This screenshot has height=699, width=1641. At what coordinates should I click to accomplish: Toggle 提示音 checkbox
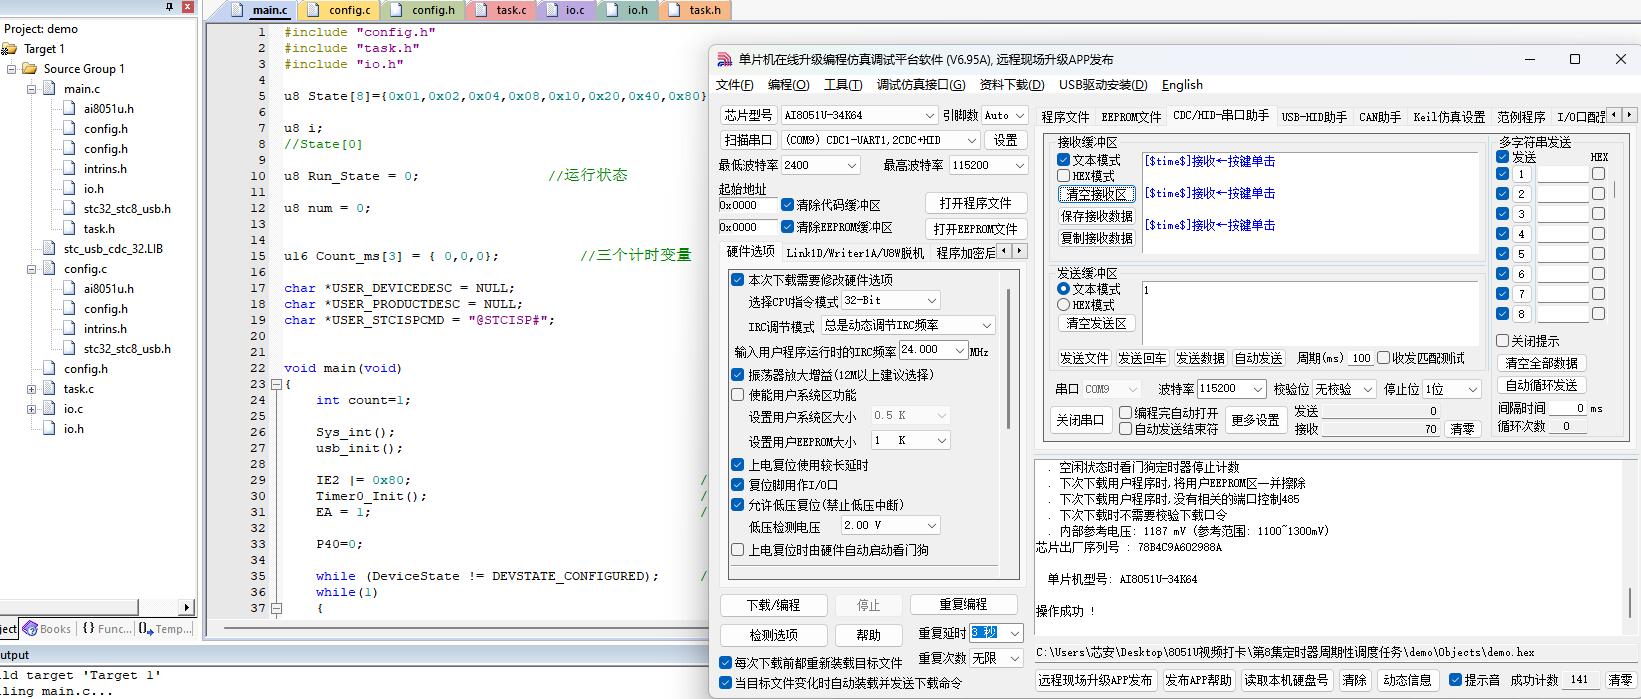tap(1455, 680)
